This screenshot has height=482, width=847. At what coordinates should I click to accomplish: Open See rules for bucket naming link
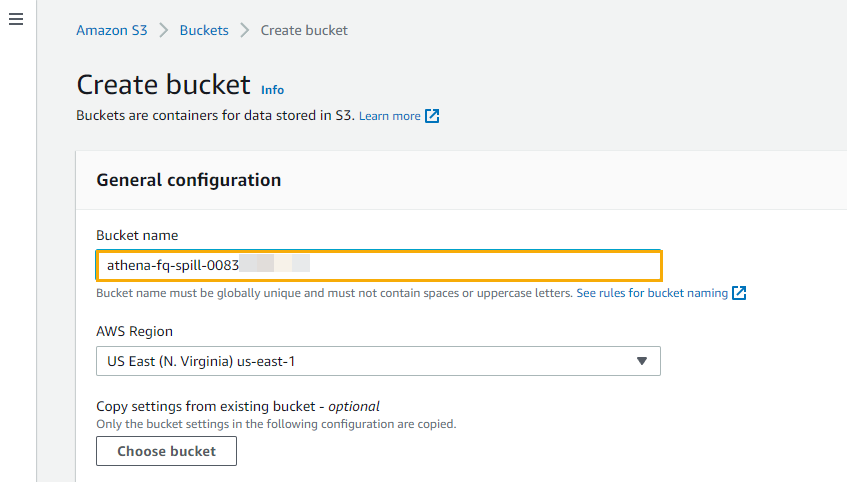(x=652, y=293)
